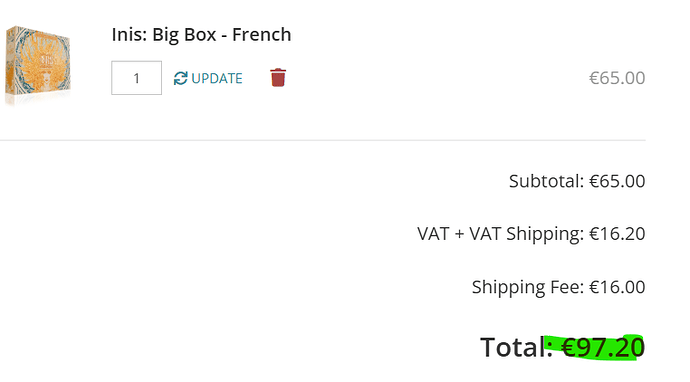The width and height of the screenshot is (690, 382).
Task: Click the words Big Box in product title
Action: (x=184, y=35)
